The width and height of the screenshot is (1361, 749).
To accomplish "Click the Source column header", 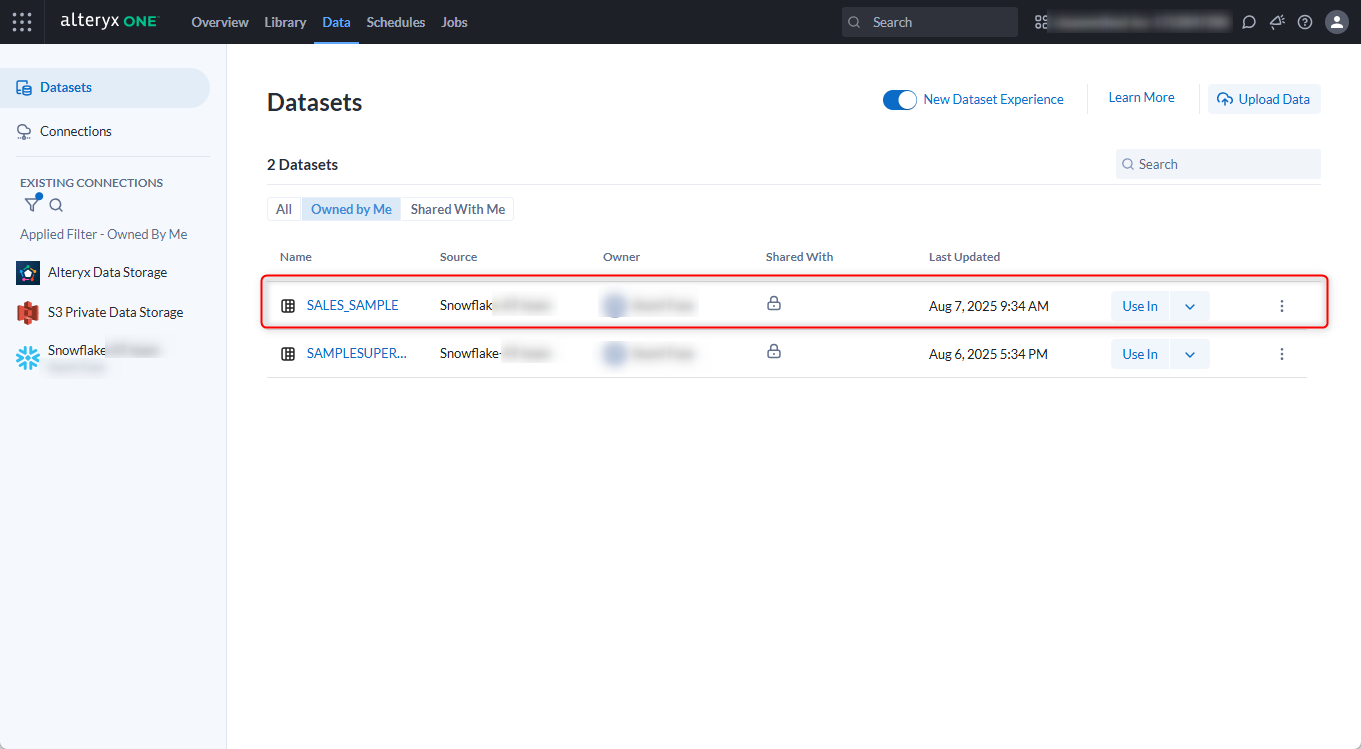I will coord(459,257).
